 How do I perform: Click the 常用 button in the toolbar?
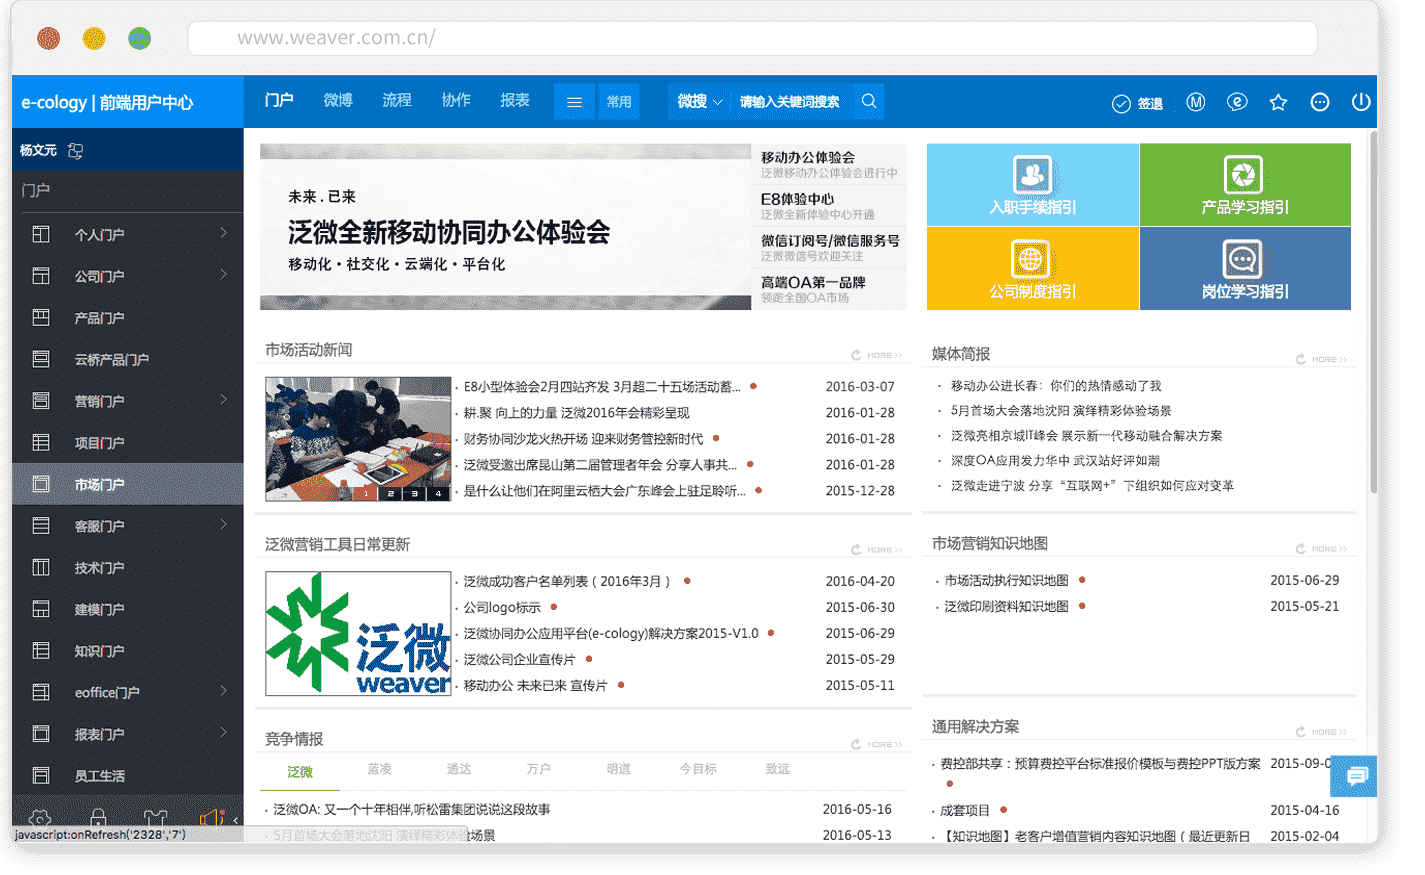(619, 102)
